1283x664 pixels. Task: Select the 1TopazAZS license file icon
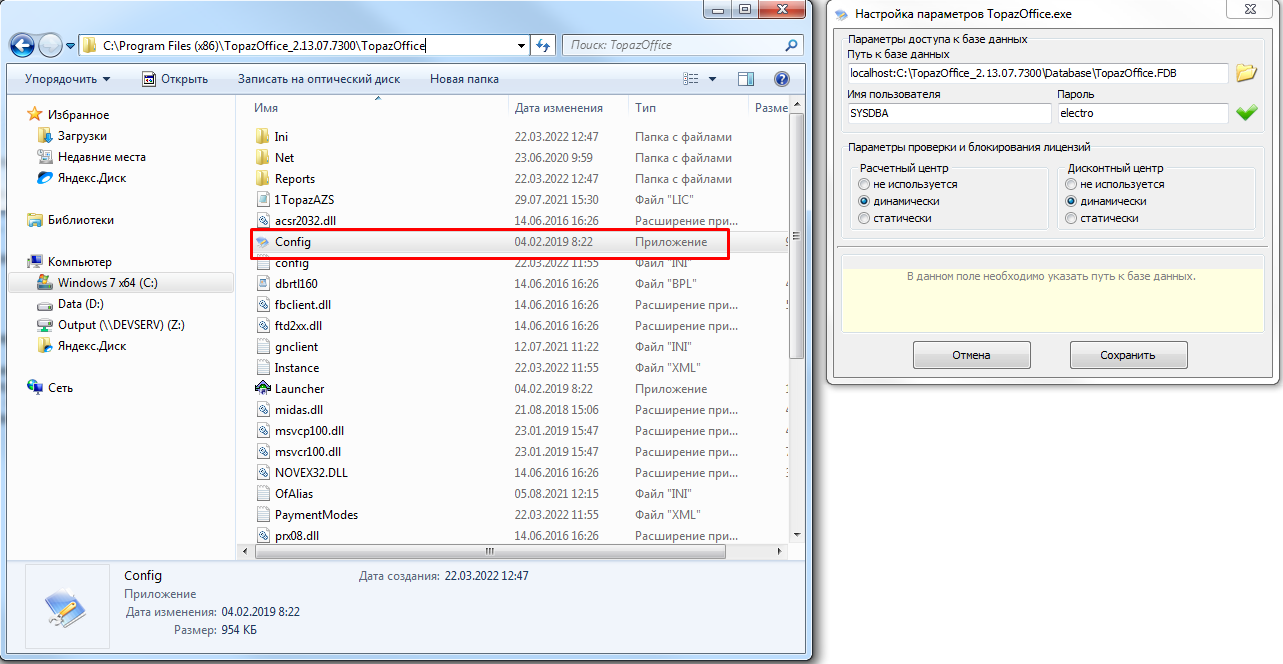tap(263, 199)
